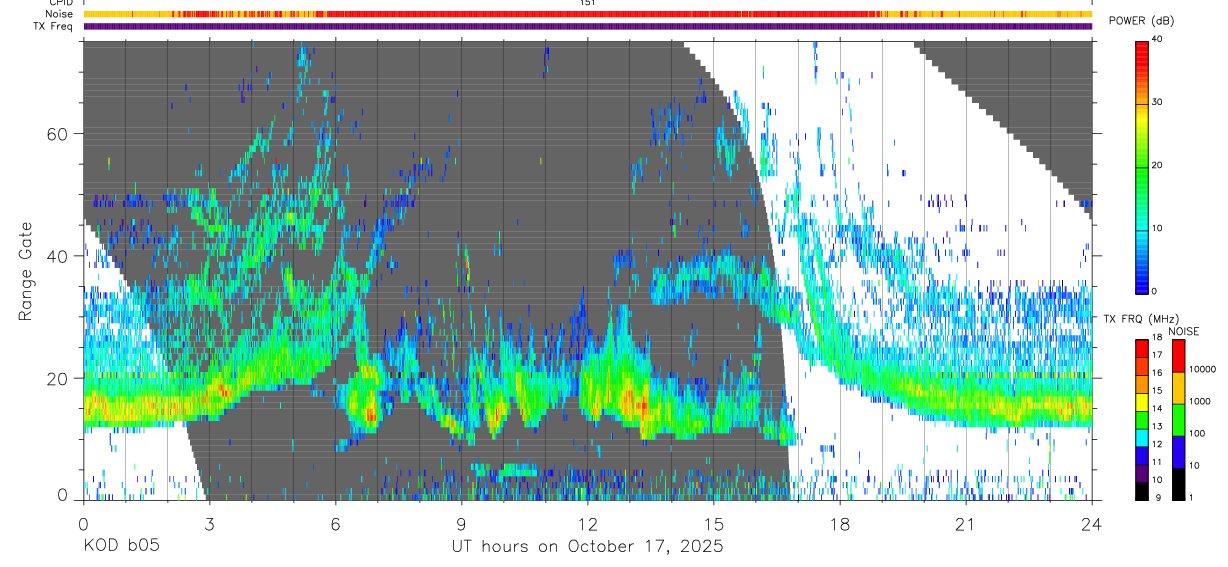Viewport: 1228px width, 567px height.
Task: Click the '13' label on TX FRQ scale
Action: tap(1157, 427)
